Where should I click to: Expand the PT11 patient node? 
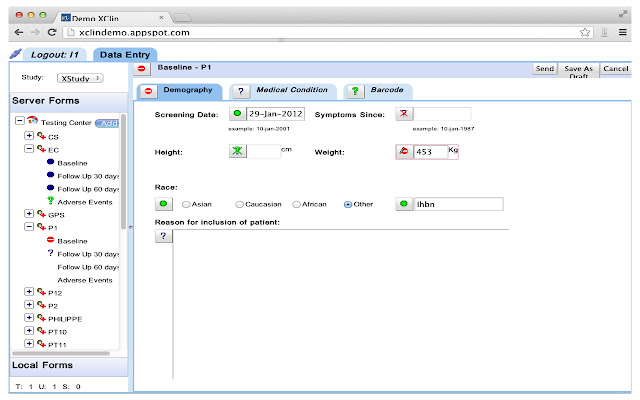(29, 344)
